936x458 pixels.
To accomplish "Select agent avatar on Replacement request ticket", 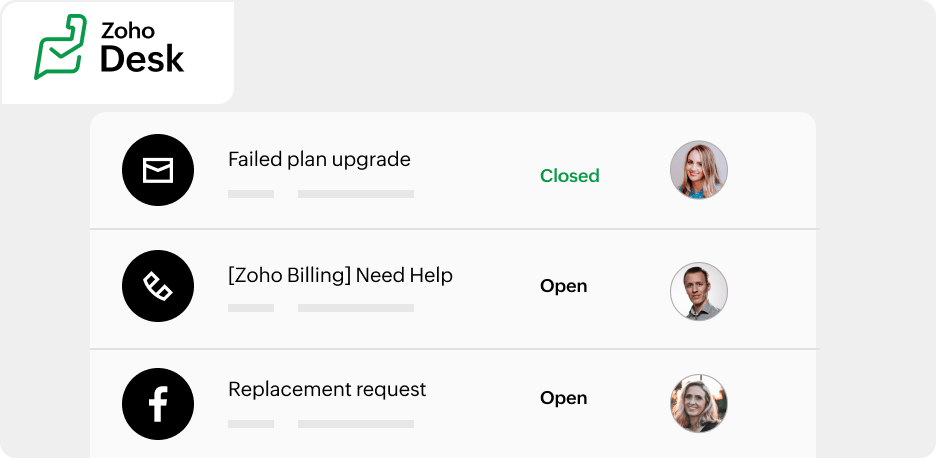I will point(698,403).
